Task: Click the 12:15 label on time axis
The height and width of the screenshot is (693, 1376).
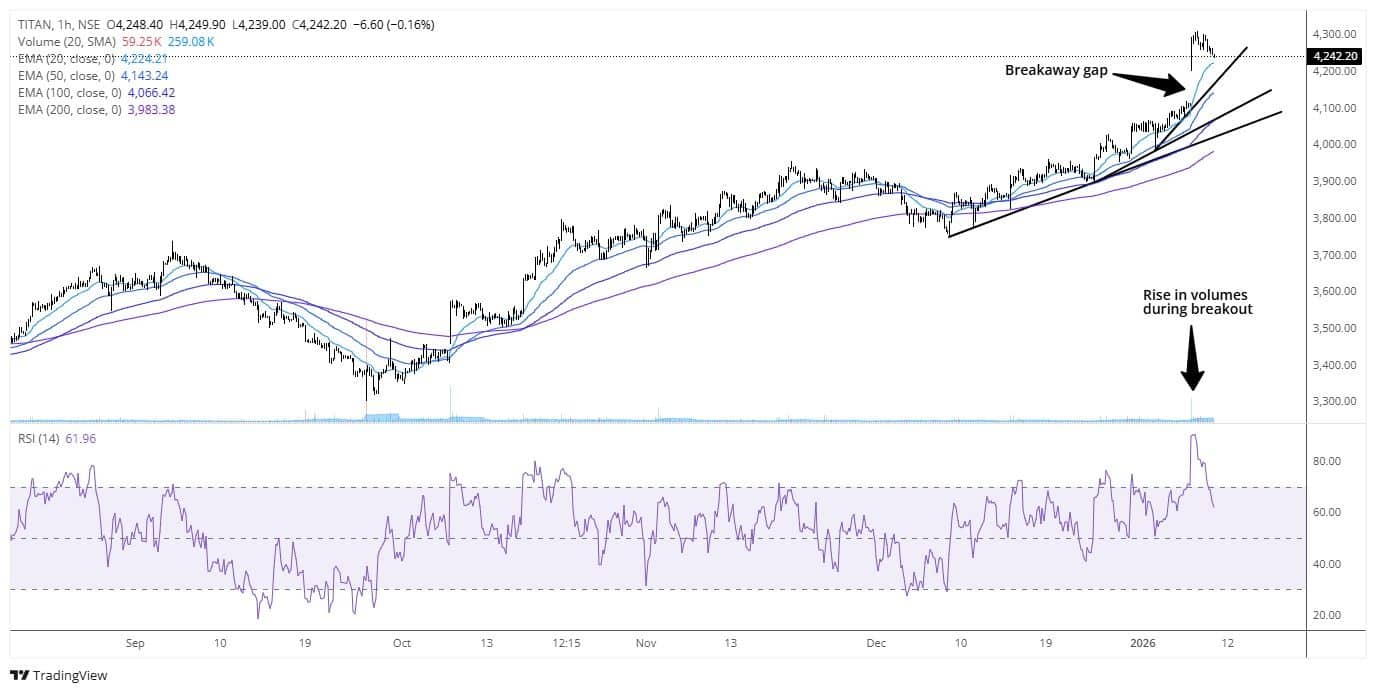Action: (566, 643)
